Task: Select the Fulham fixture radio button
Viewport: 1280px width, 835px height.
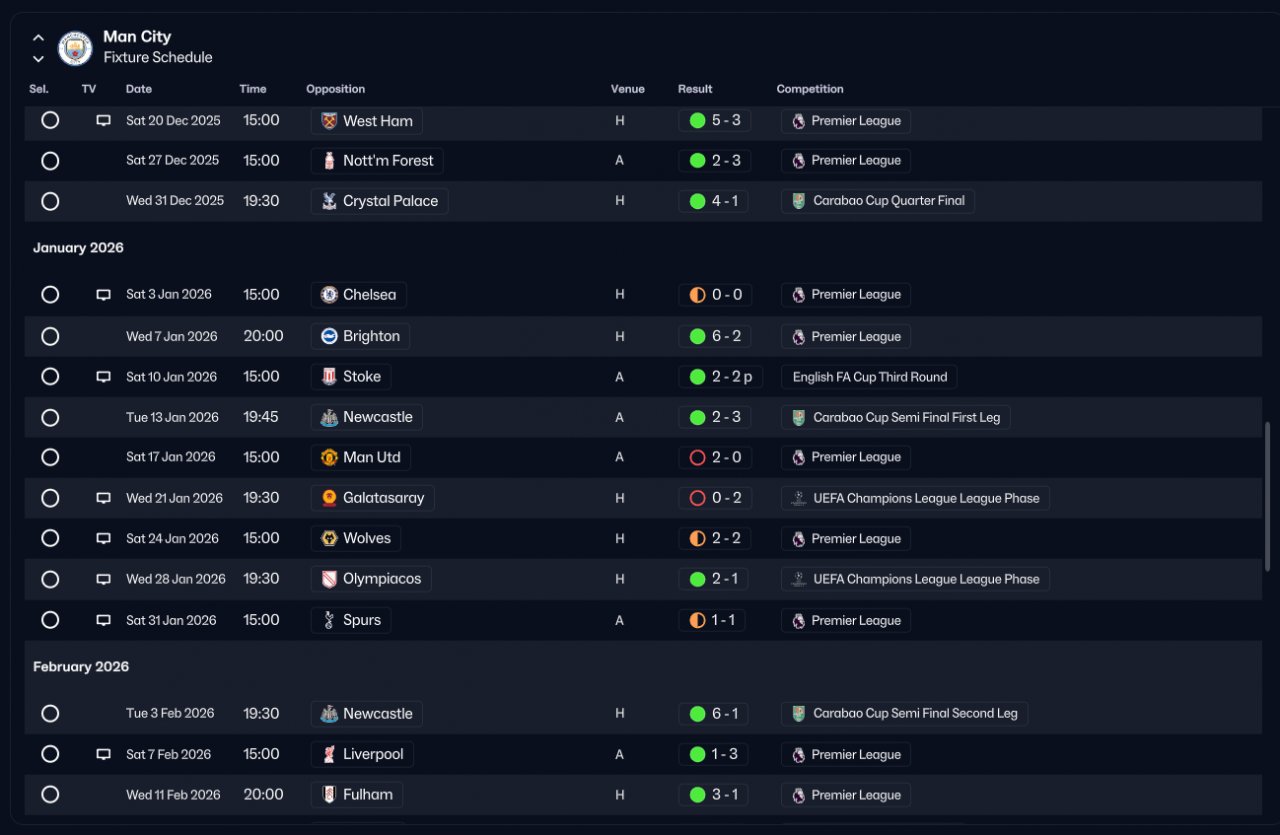Action: tap(50, 795)
